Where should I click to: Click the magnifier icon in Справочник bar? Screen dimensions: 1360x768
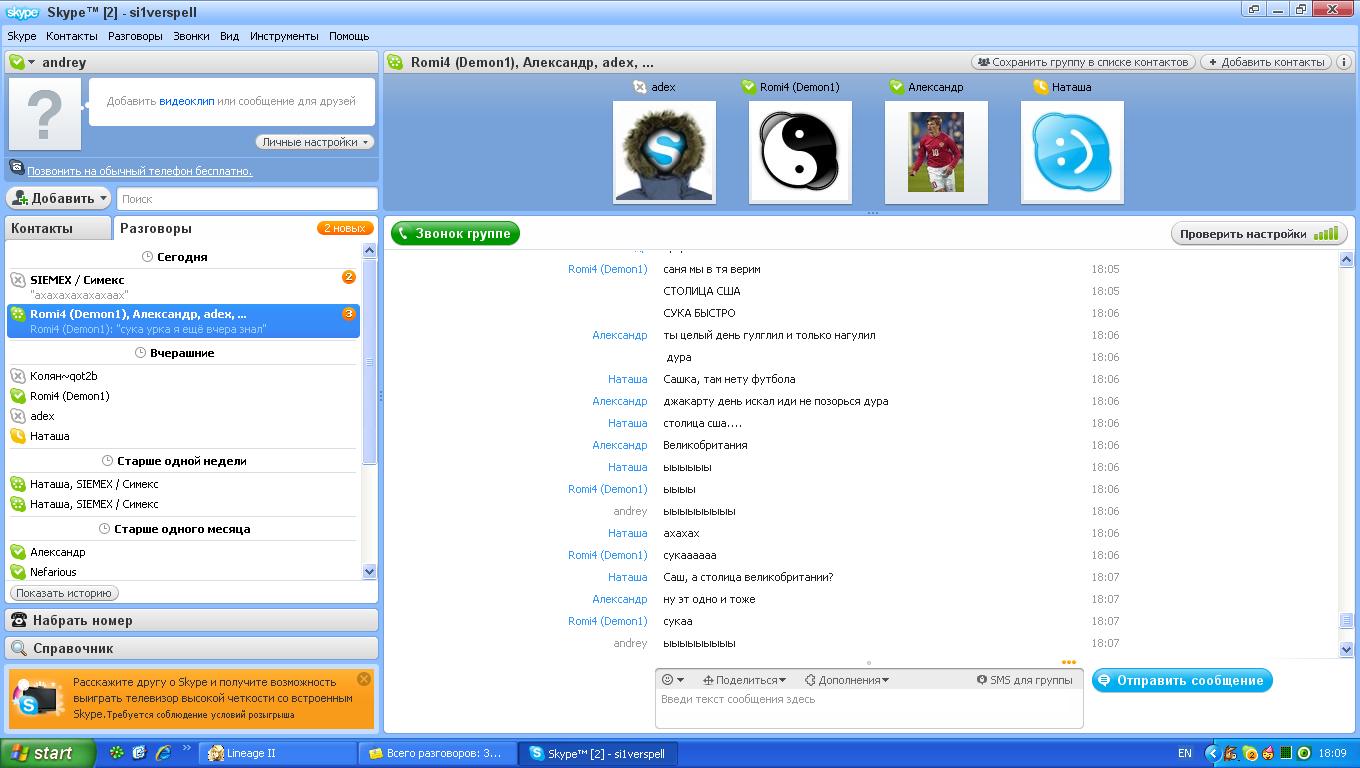pos(19,648)
